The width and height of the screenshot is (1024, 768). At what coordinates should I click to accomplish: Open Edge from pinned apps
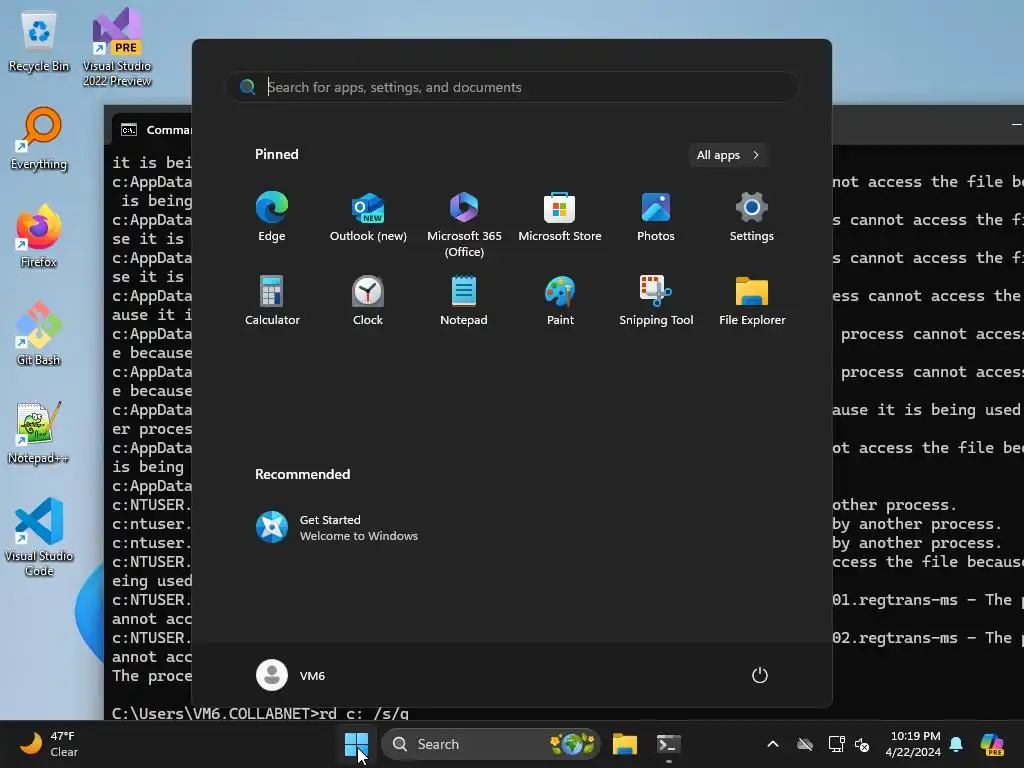click(x=272, y=217)
